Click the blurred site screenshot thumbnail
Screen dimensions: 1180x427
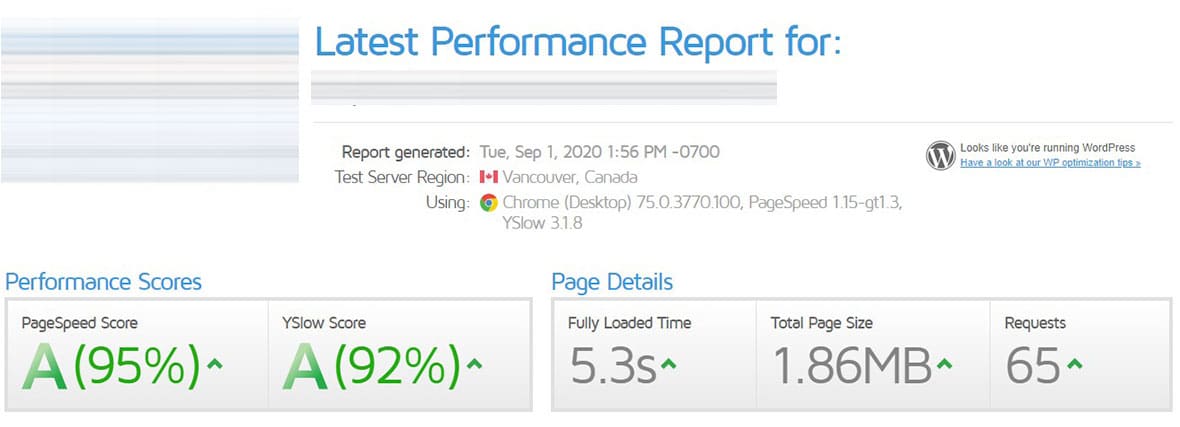(x=150, y=100)
